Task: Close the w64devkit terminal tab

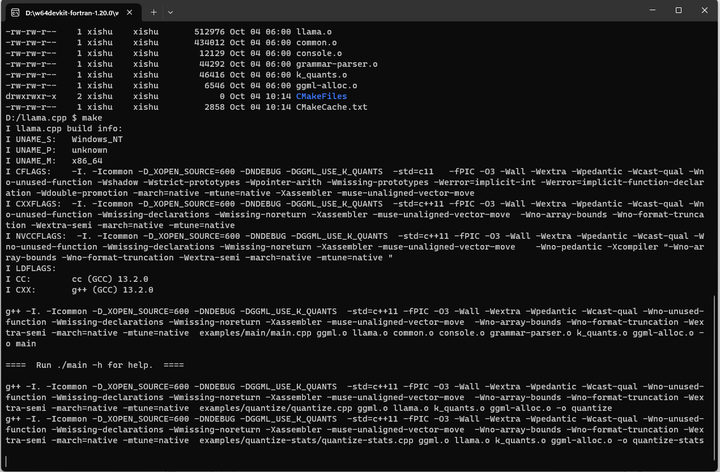Action: [129, 12]
